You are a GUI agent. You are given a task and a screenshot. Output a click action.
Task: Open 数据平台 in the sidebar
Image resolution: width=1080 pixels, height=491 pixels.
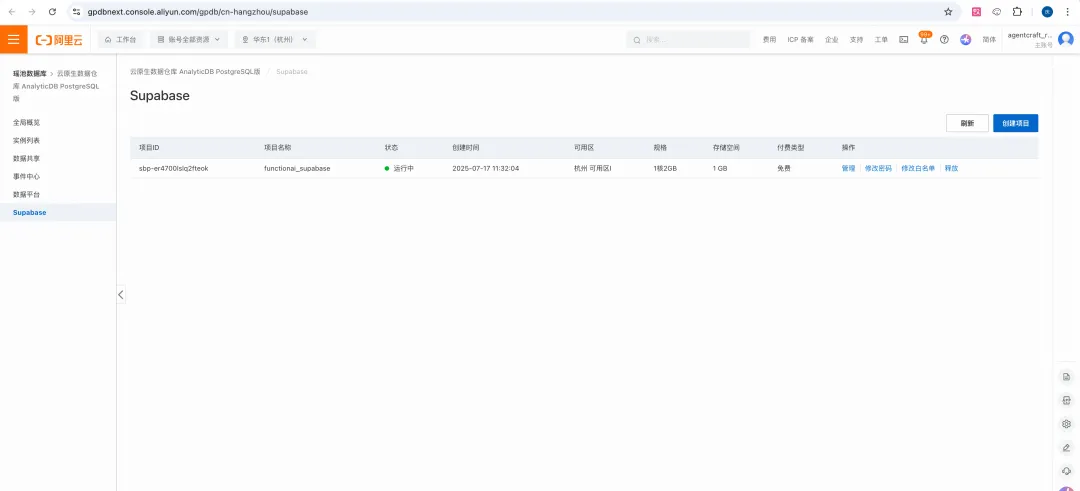click(26, 195)
